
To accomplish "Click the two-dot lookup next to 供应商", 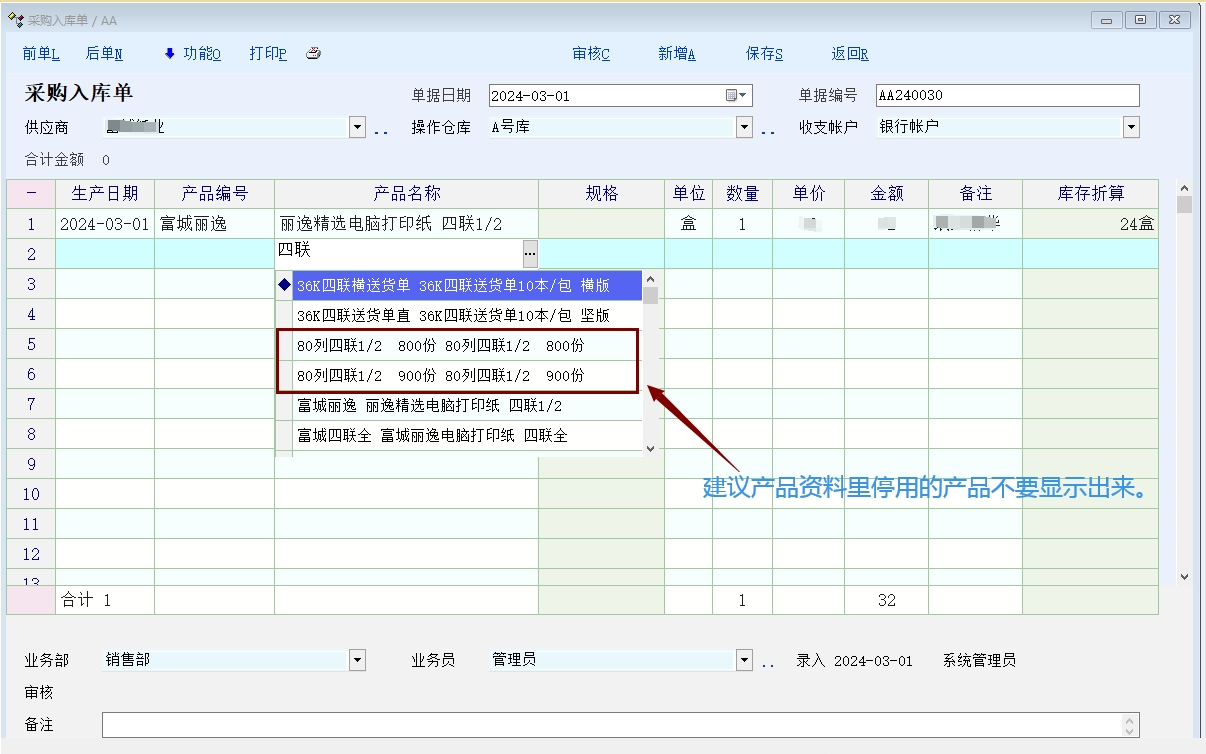I will (x=381, y=129).
